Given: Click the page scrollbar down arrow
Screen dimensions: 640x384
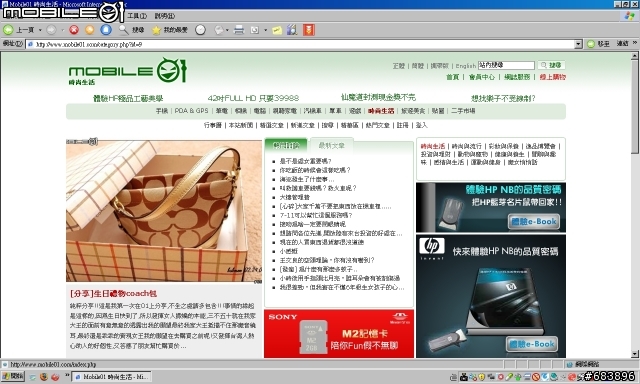Looking at the screenshot, I should click(635, 354).
